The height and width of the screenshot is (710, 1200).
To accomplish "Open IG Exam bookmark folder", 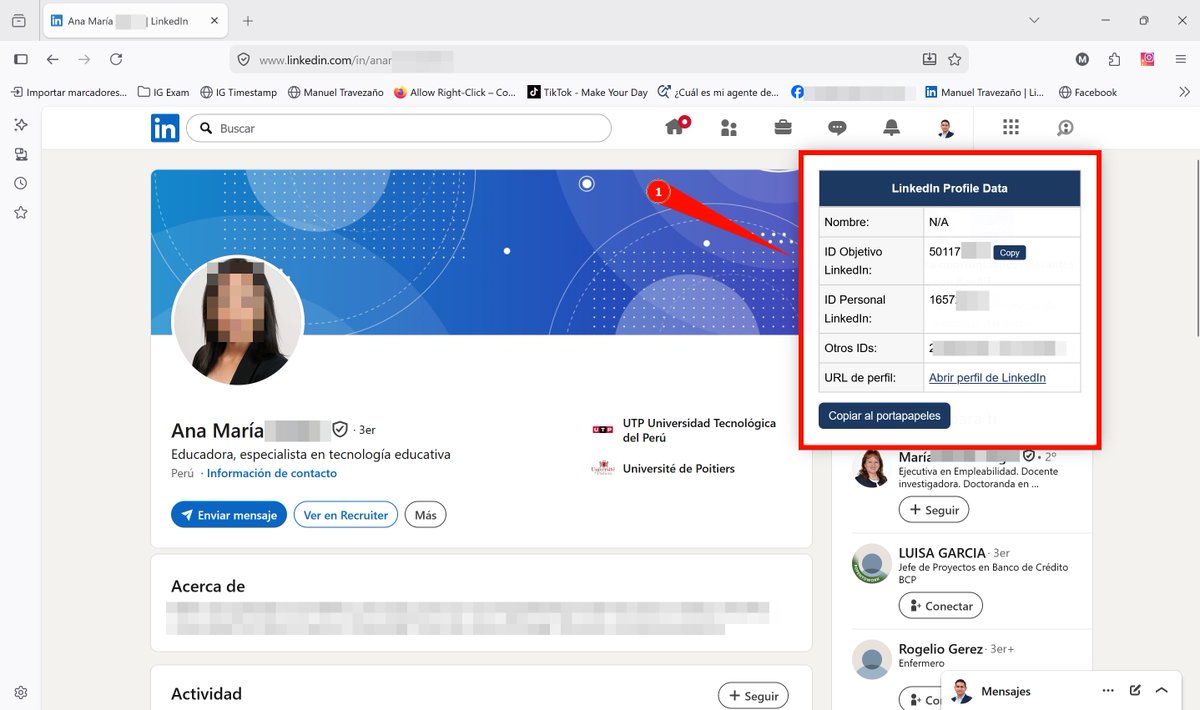I will tap(163, 92).
